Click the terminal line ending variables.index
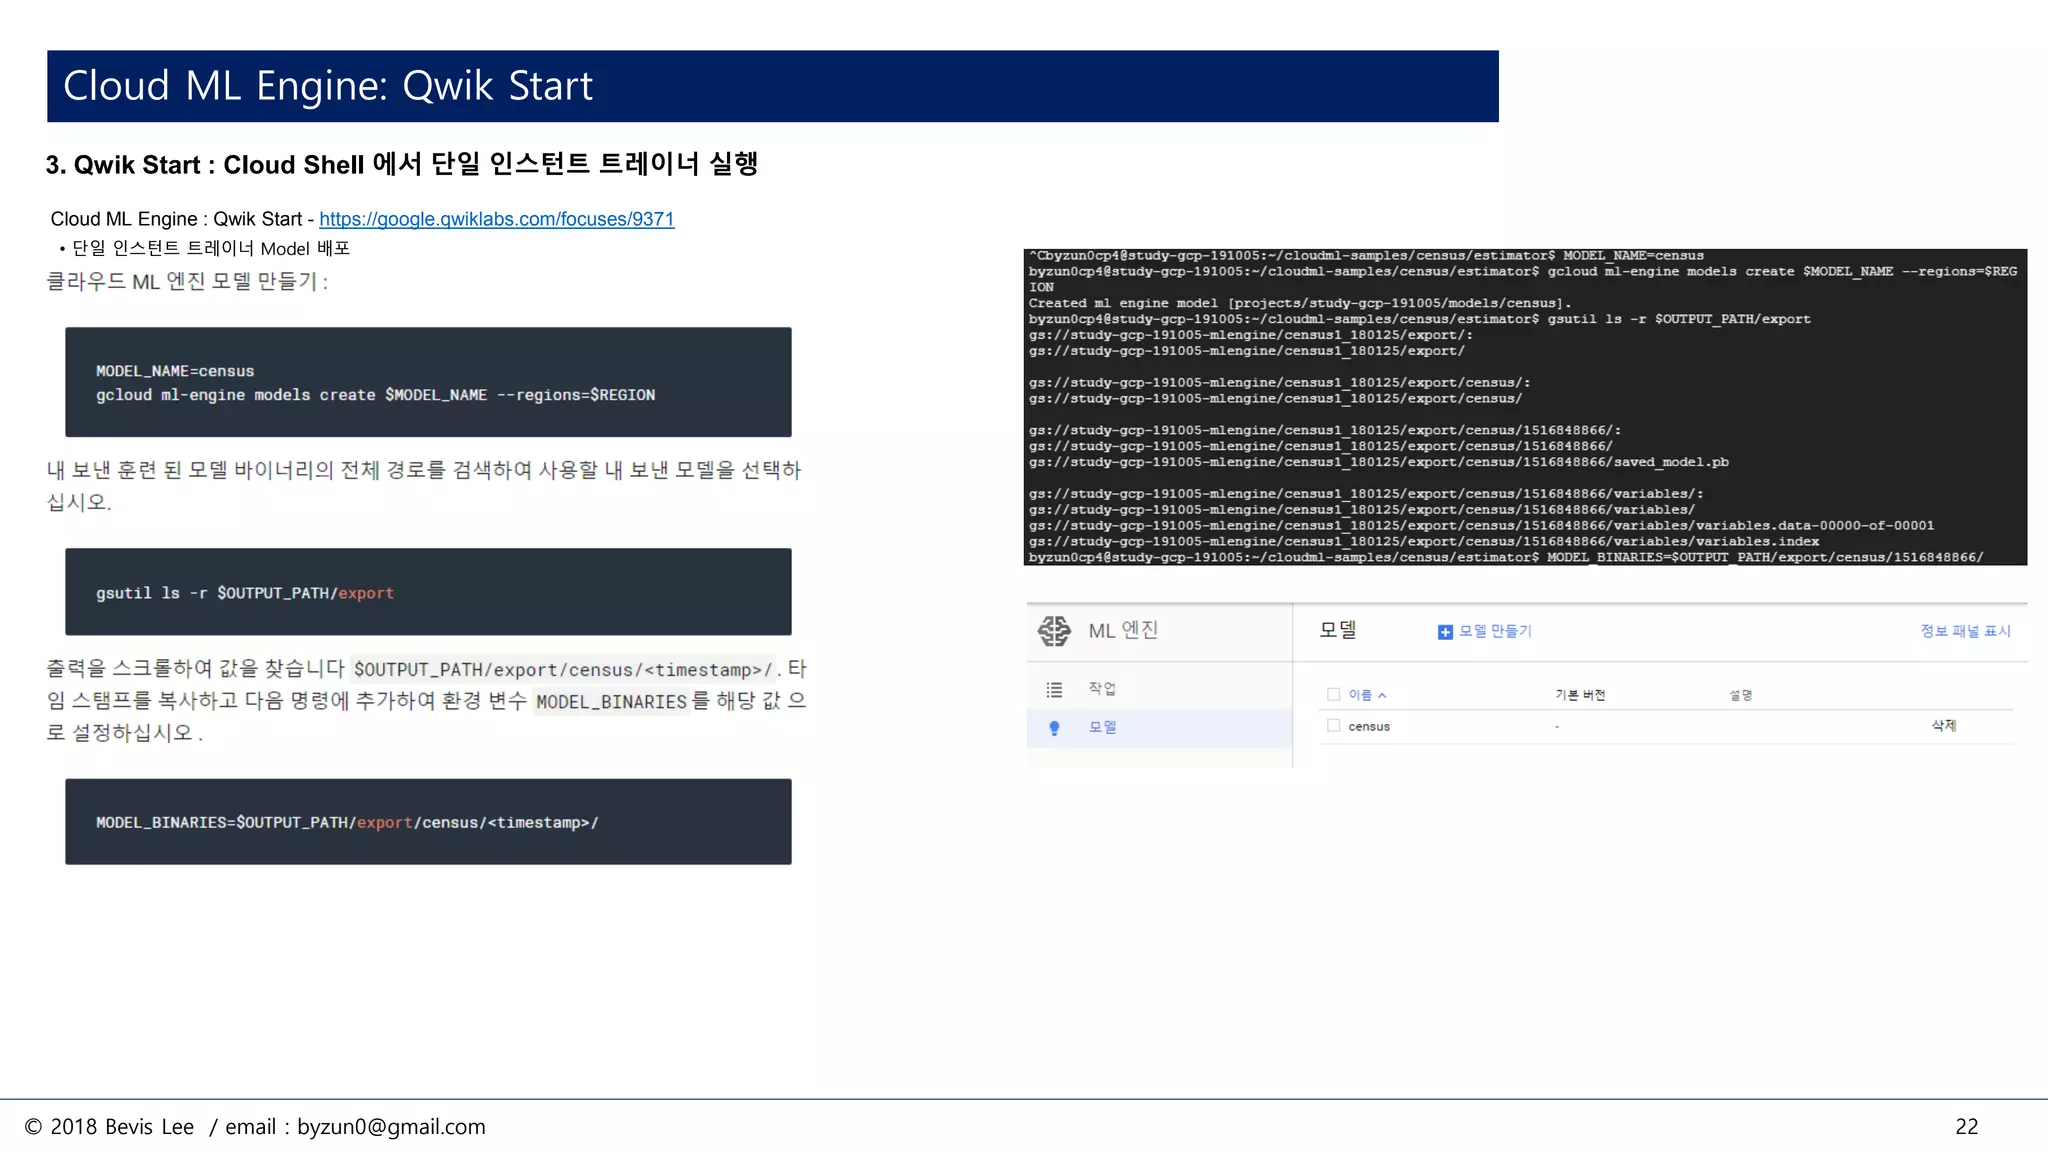2048x1152 pixels. tap(1424, 542)
